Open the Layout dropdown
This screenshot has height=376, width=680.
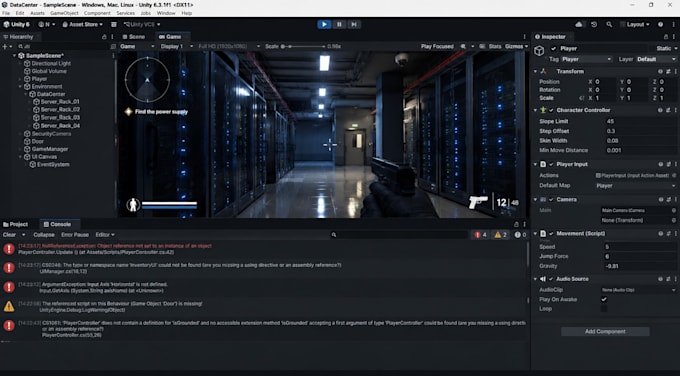click(635, 24)
